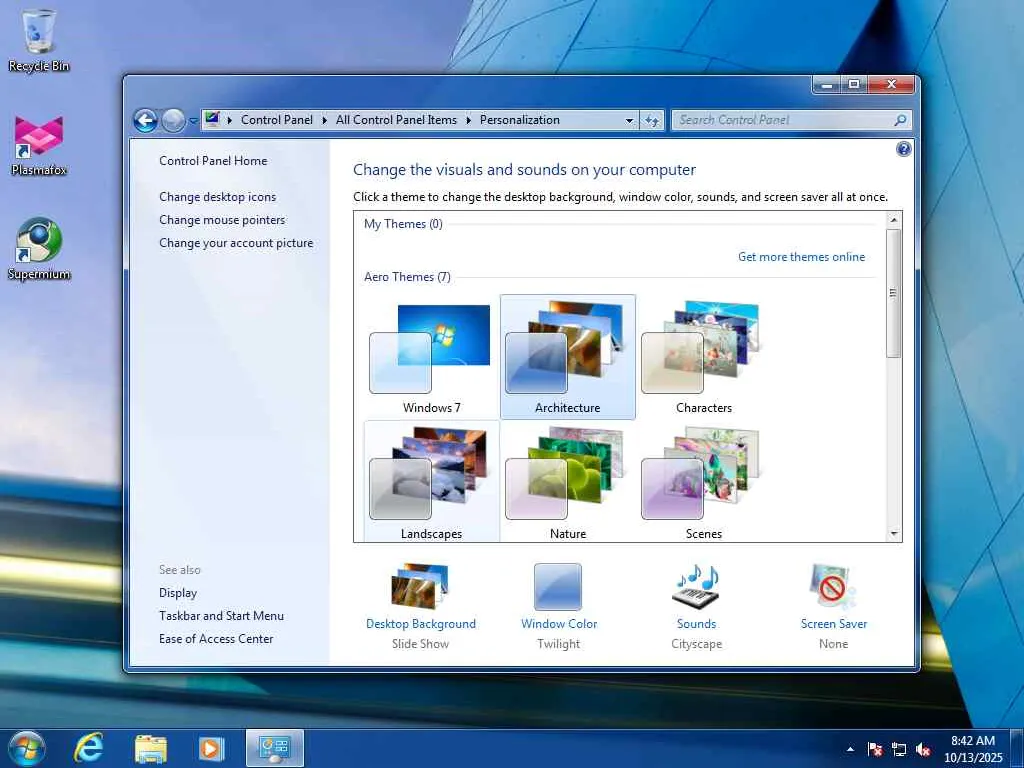Open Control Panel Home link
The width and height of the screenshot is (1024, 768).
(213, 161)
